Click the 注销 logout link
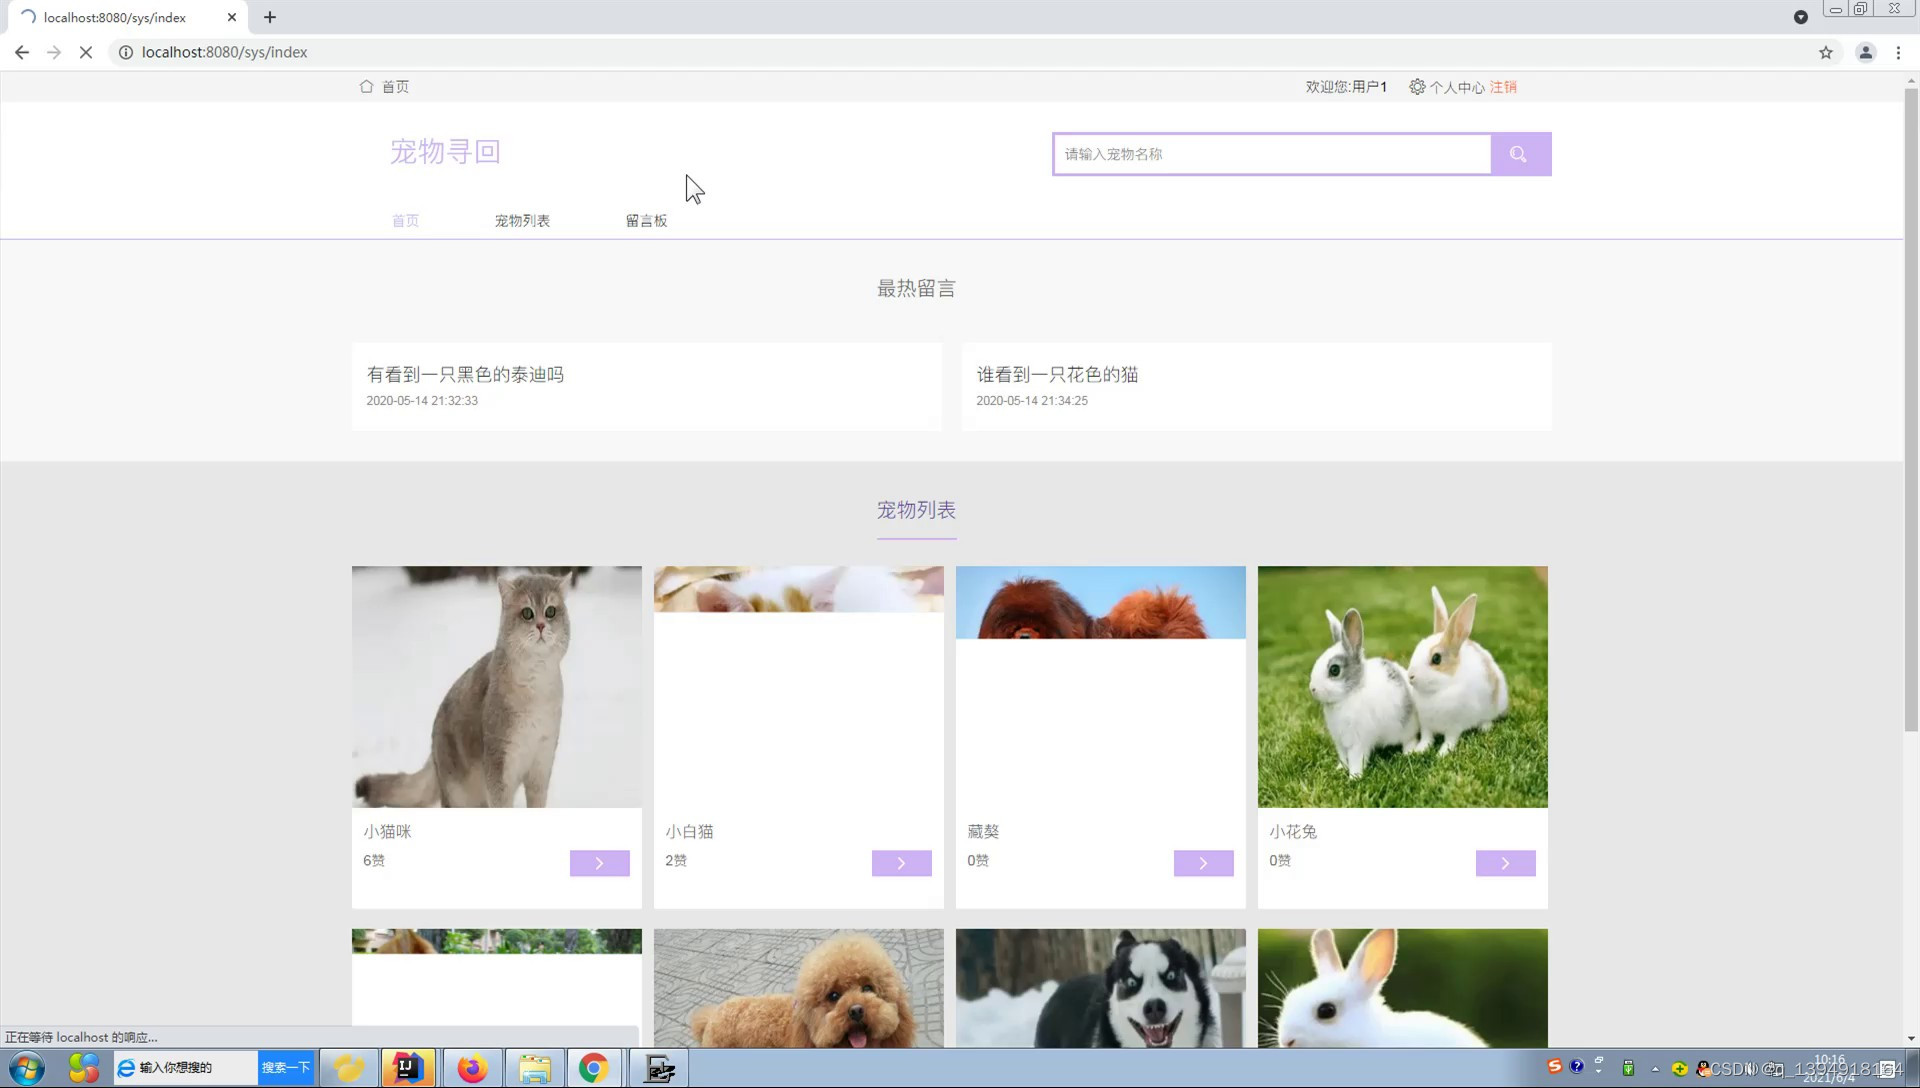This screenshot has width=1920, height=1088. pyautogui.click(x=1503, y=87)
